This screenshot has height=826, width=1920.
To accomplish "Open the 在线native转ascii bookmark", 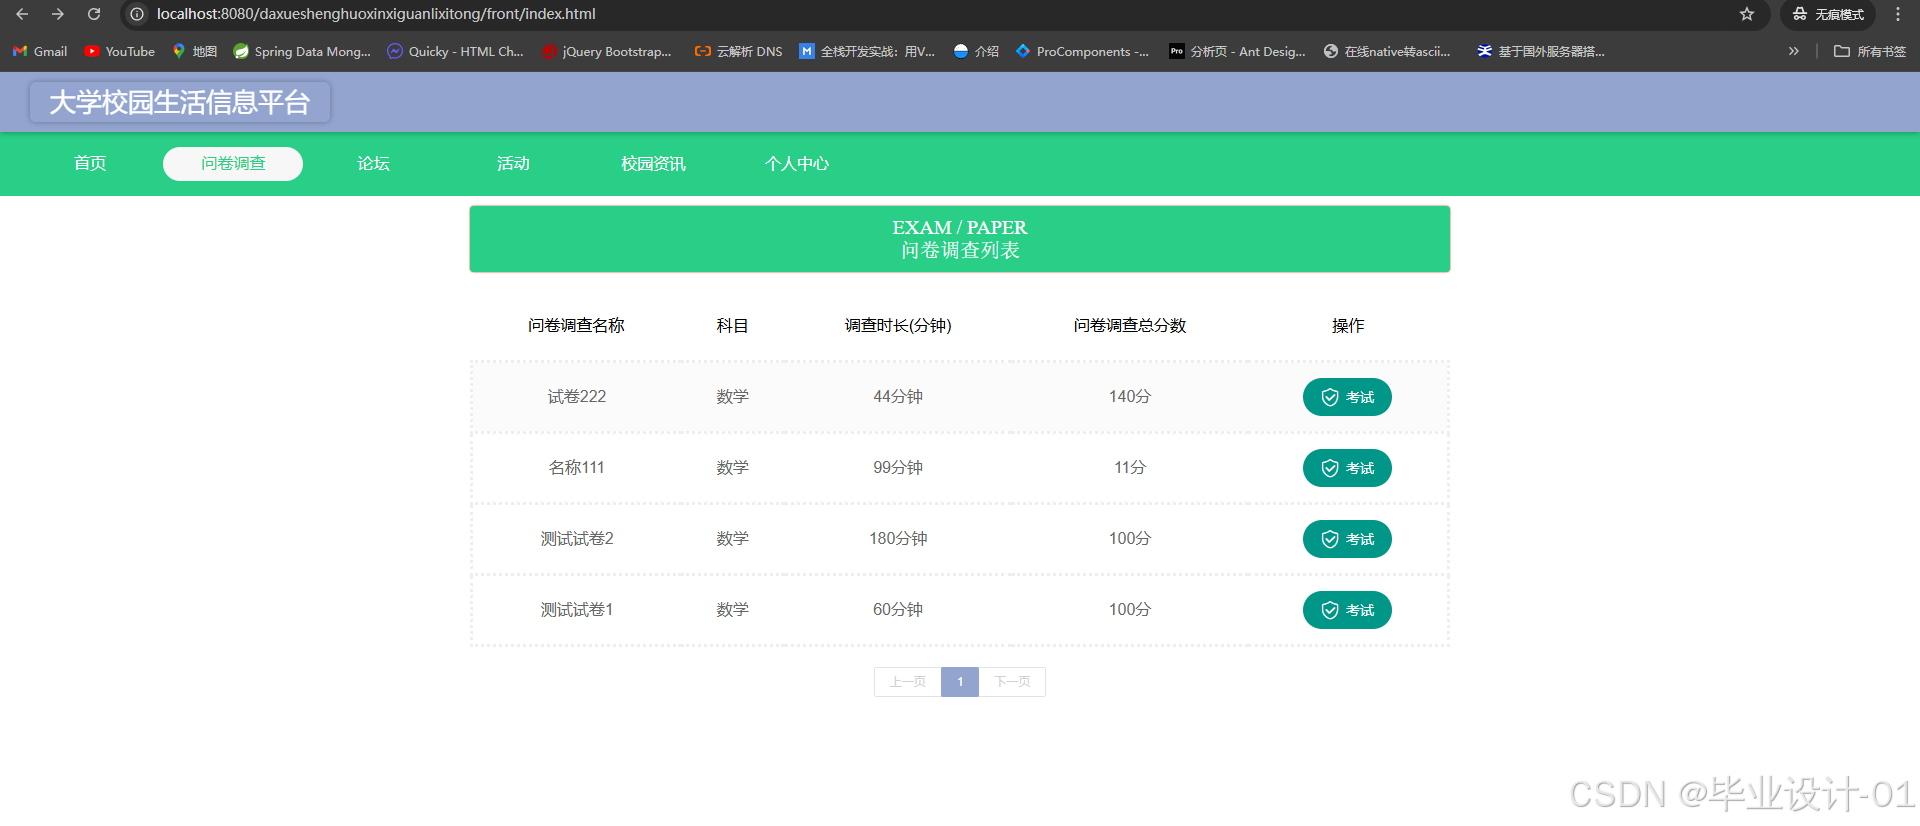I will [1387, 51].
